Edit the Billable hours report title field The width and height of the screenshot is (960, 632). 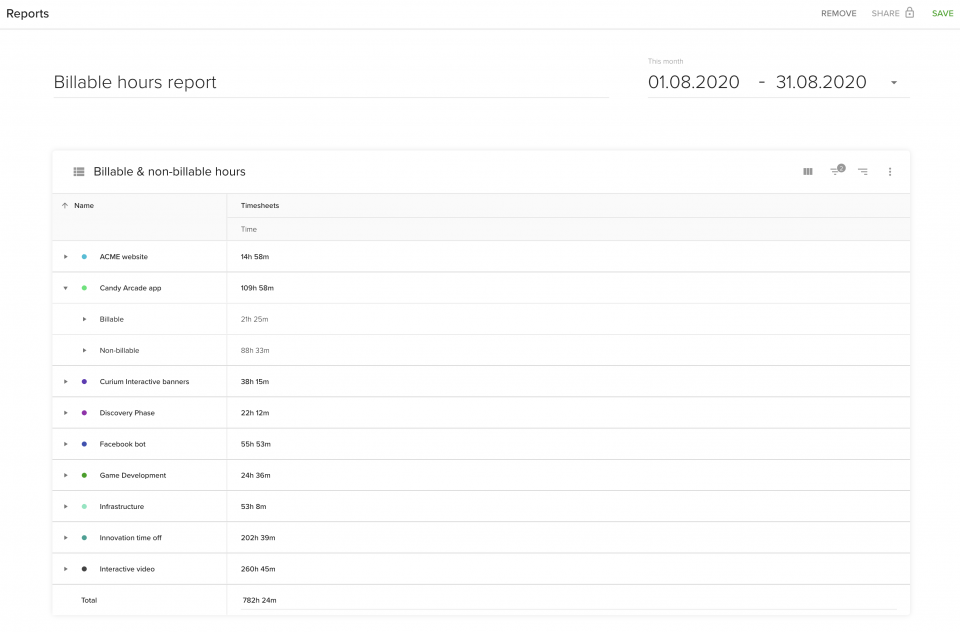331,82
